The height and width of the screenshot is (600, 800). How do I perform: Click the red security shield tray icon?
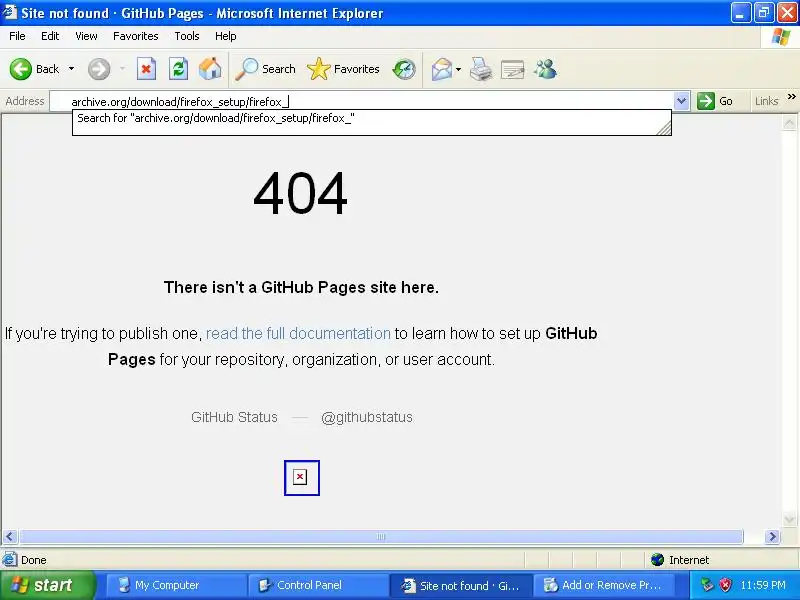tap(726, 585)
